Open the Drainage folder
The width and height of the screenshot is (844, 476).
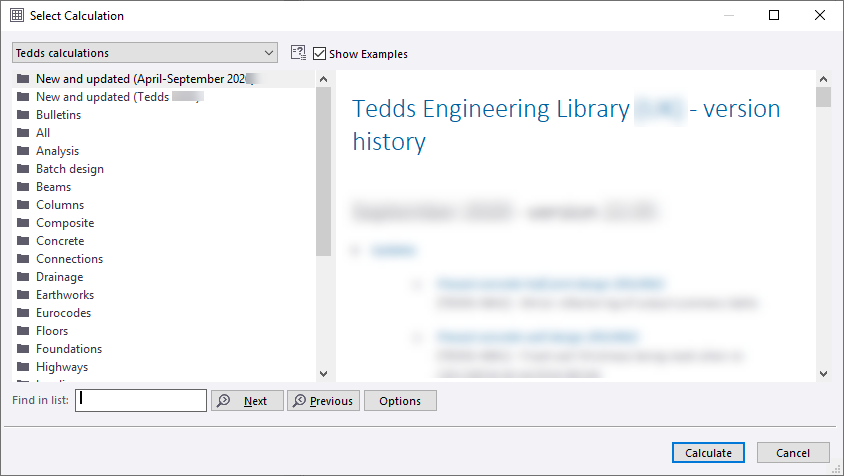(59, 277)
